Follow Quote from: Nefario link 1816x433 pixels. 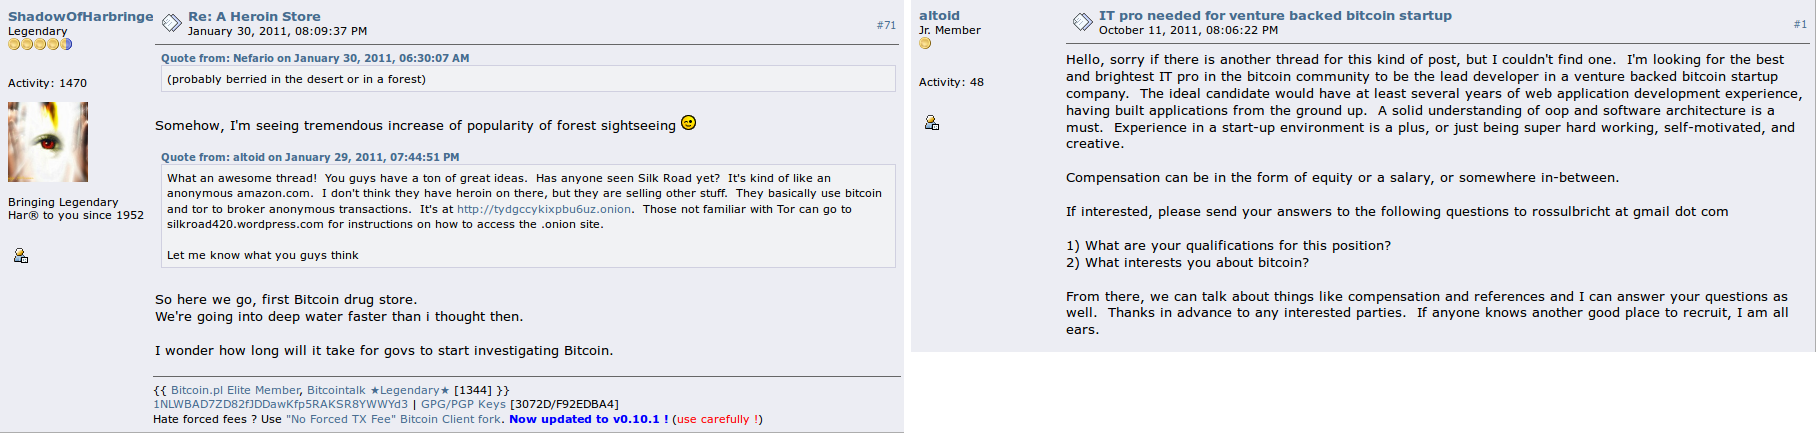click(x=315, y=58)
